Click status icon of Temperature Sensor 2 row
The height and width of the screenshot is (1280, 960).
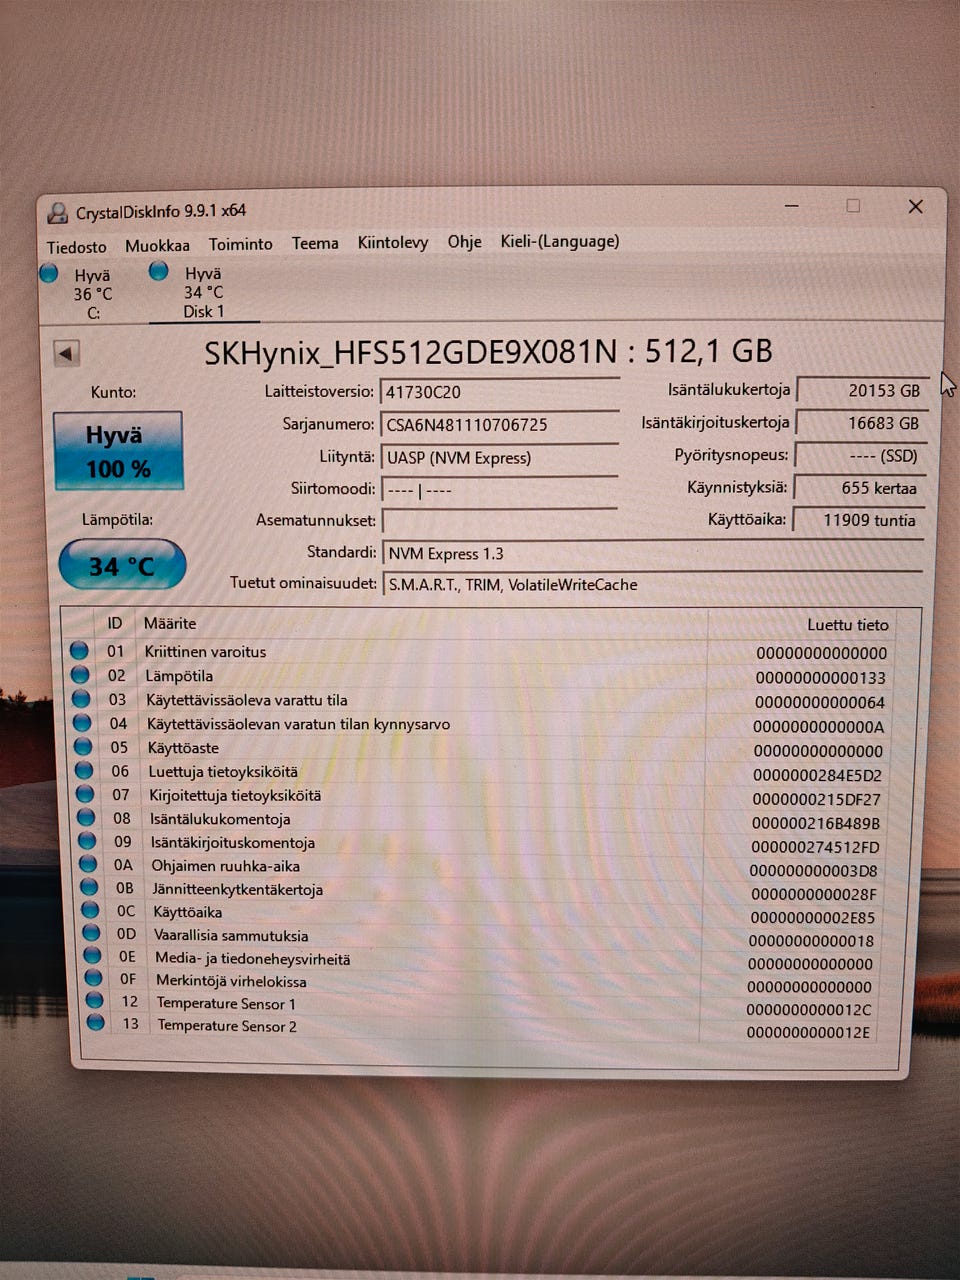(96, 1024)
